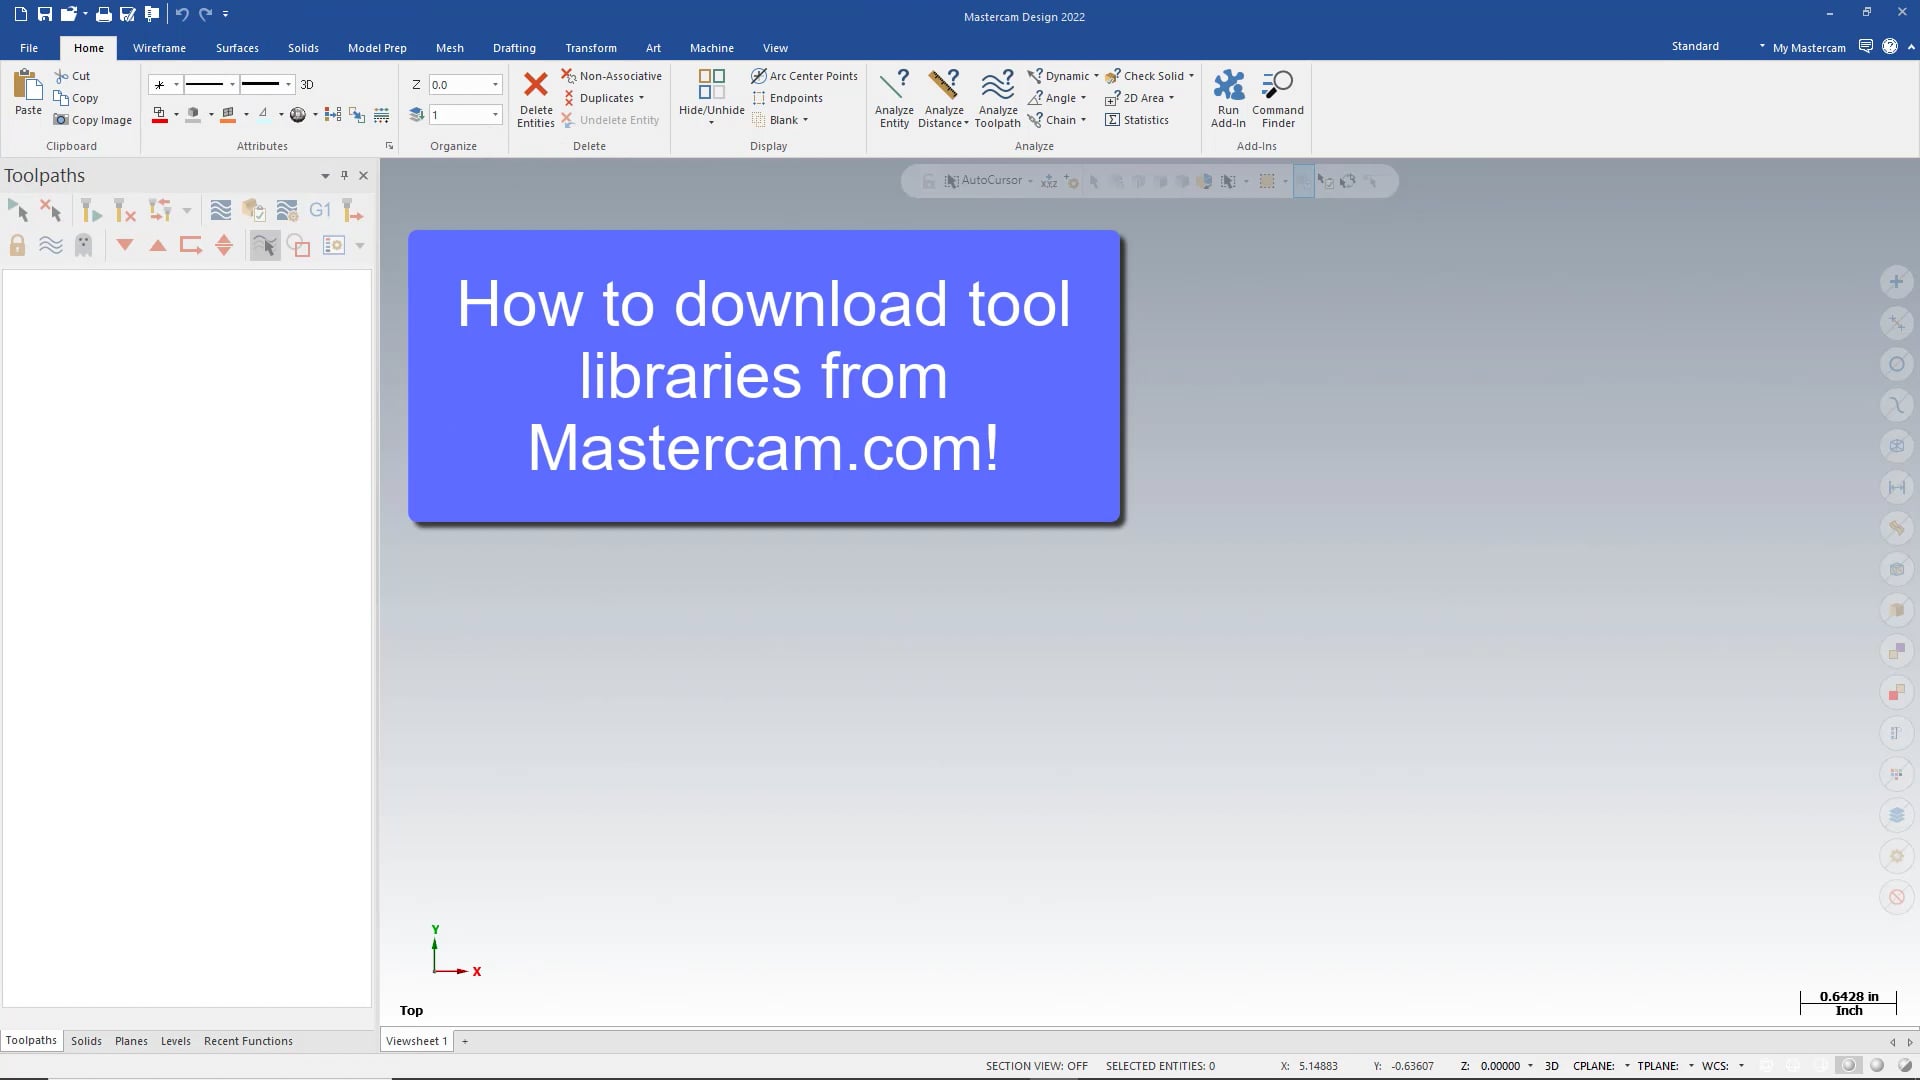Move the insert arrow up

click(158, 245)
